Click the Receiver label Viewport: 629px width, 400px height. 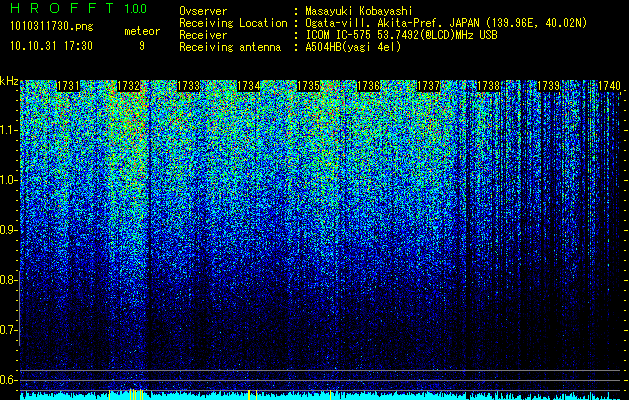click(x=203, y=35)
